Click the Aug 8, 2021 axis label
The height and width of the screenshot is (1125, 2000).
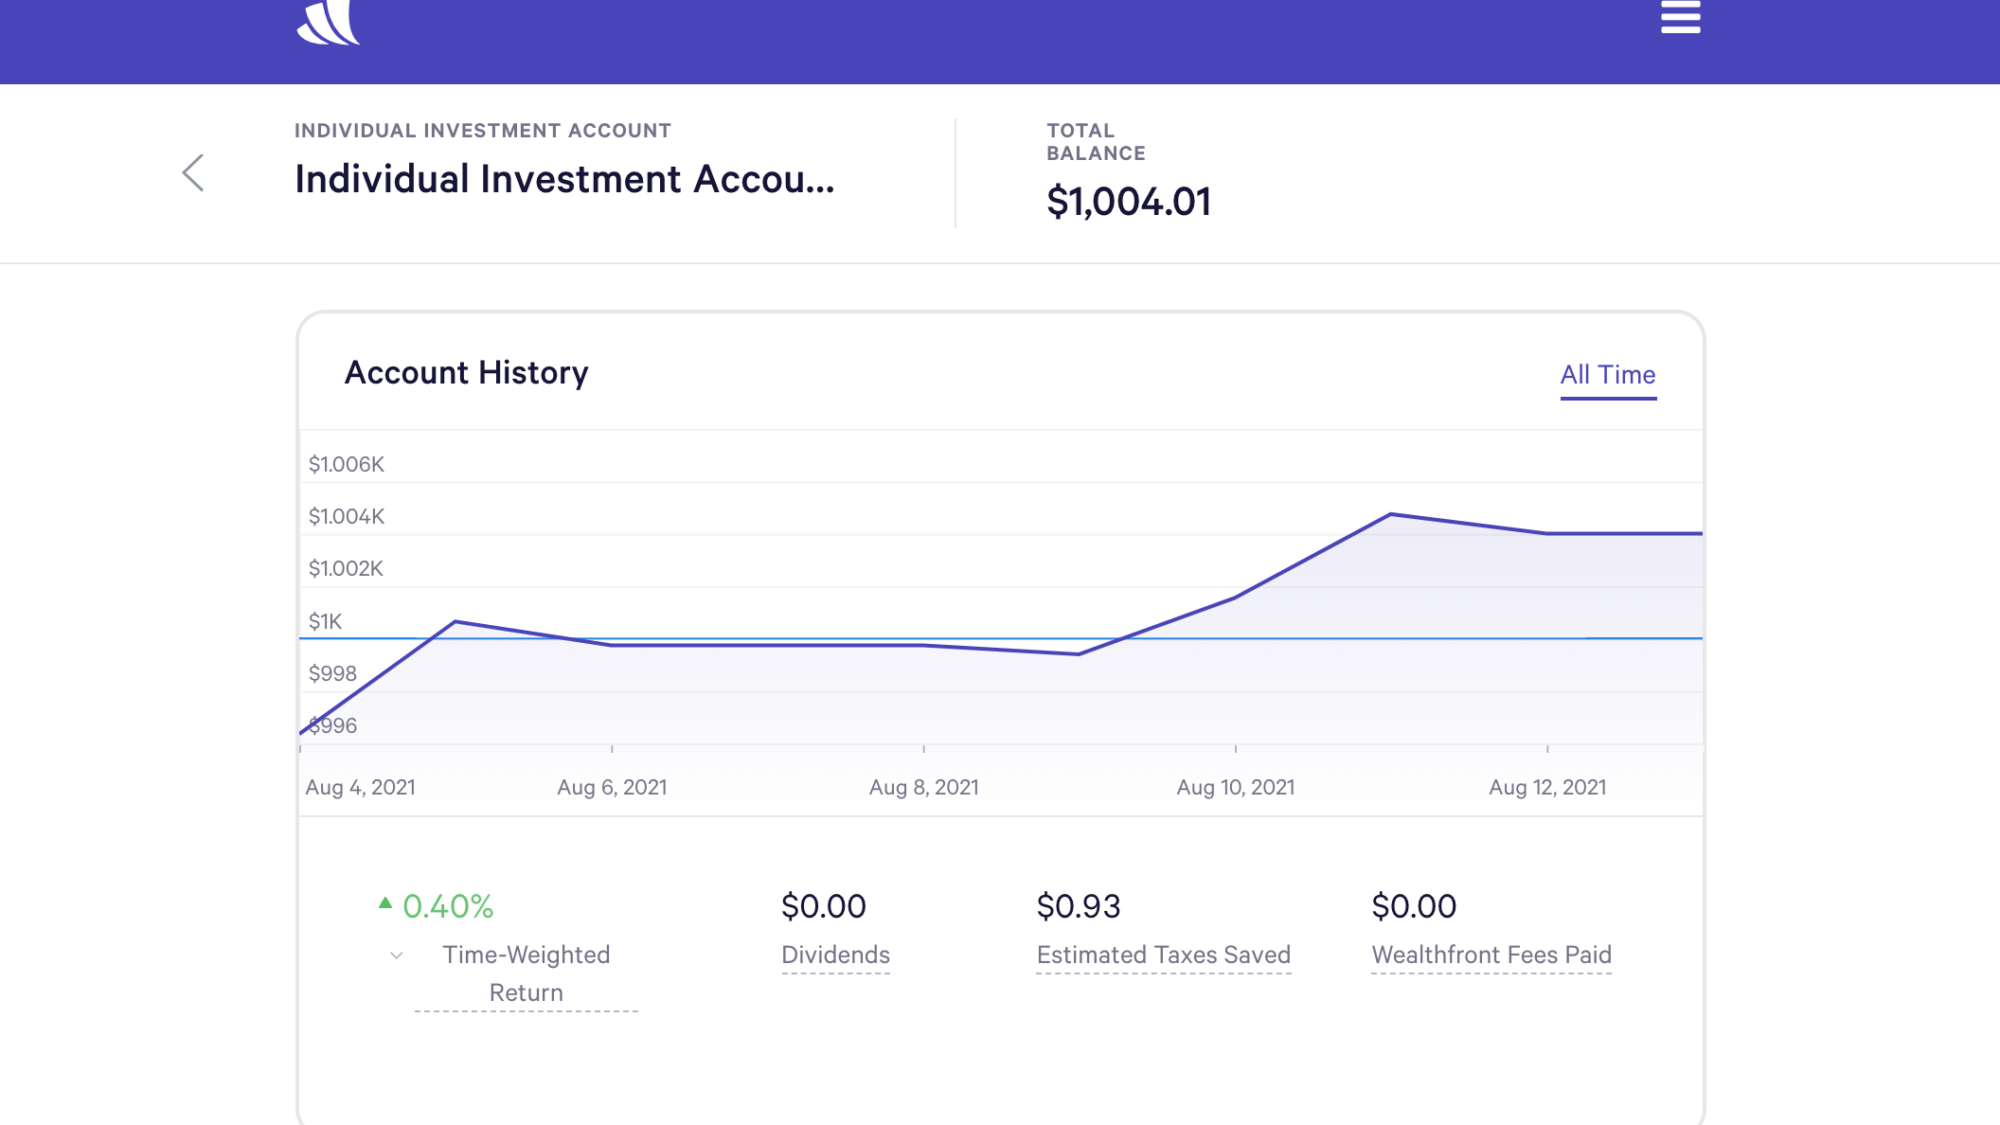point(923,787)
